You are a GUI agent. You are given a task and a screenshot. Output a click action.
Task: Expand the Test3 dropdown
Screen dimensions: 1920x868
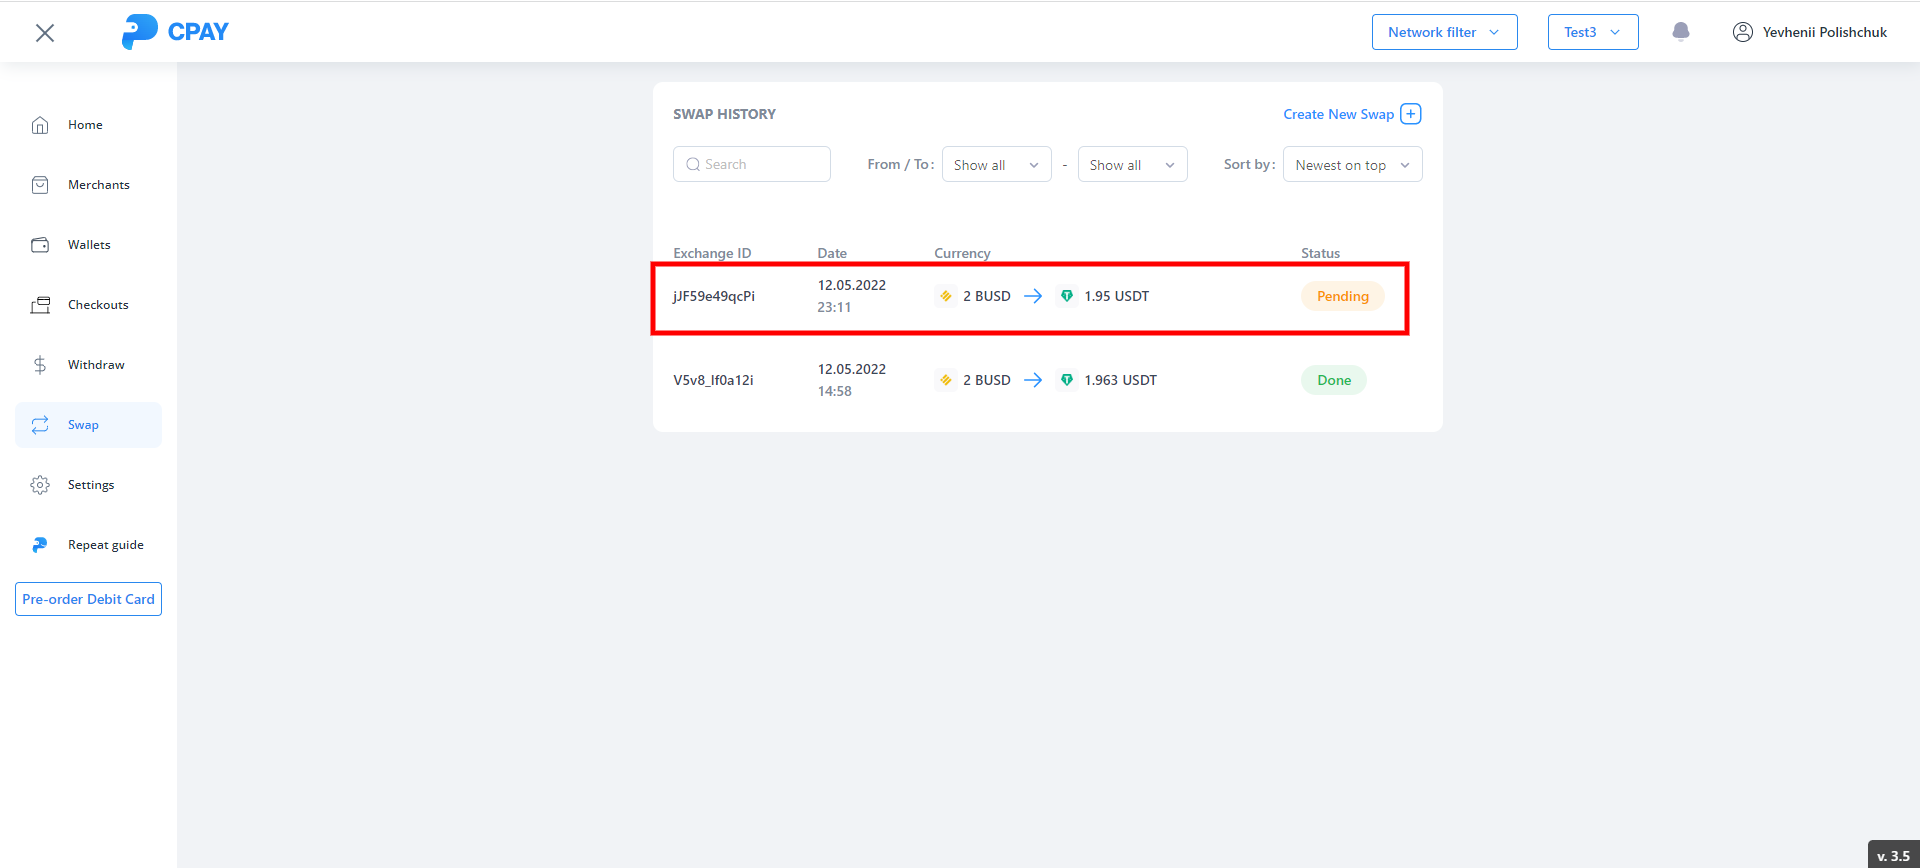pyautogui.click(x=1592, y=32)
